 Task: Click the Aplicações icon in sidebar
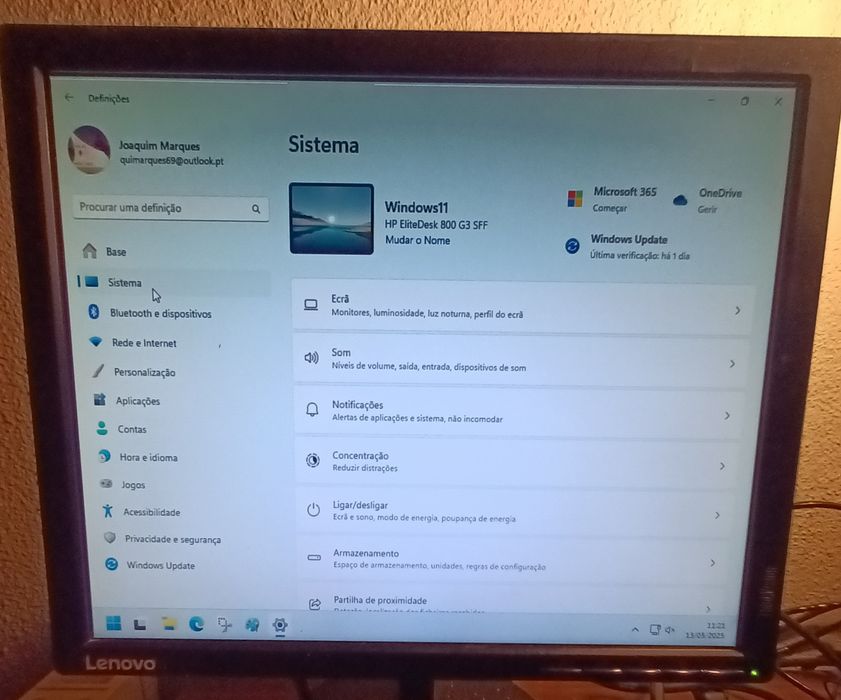(x=100, y=399)
